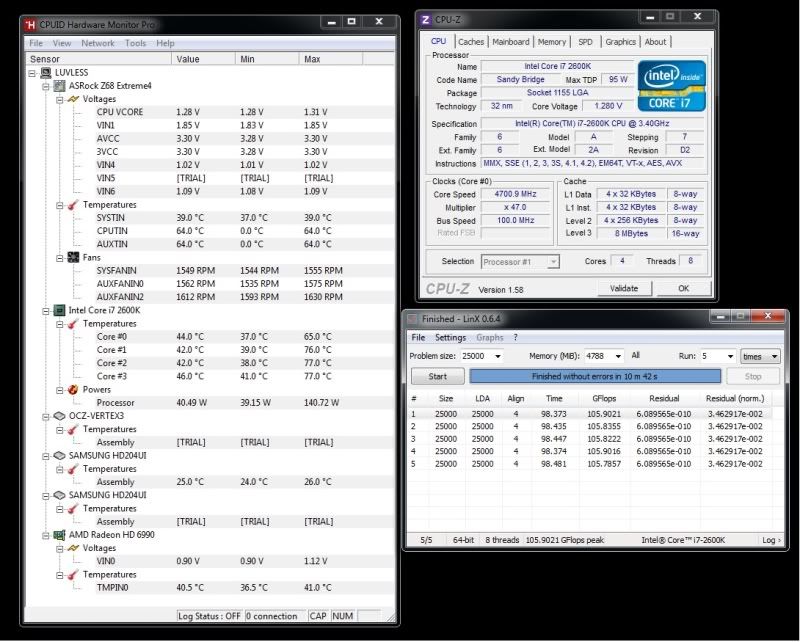The width and height of the screenshot is (800, 642).
Task: Open the Help menu in Hardware Monitor
Action: pyautogui.click(x=165, y=43)
